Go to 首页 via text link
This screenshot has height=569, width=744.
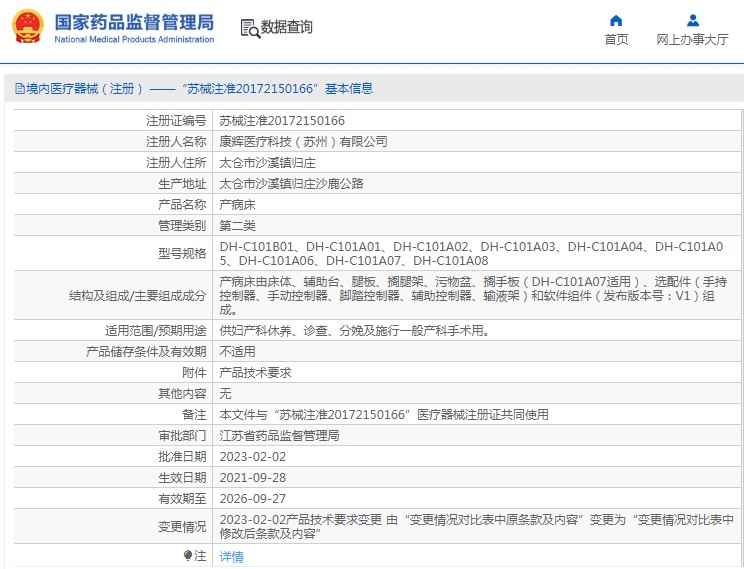(x=616, y=40)
